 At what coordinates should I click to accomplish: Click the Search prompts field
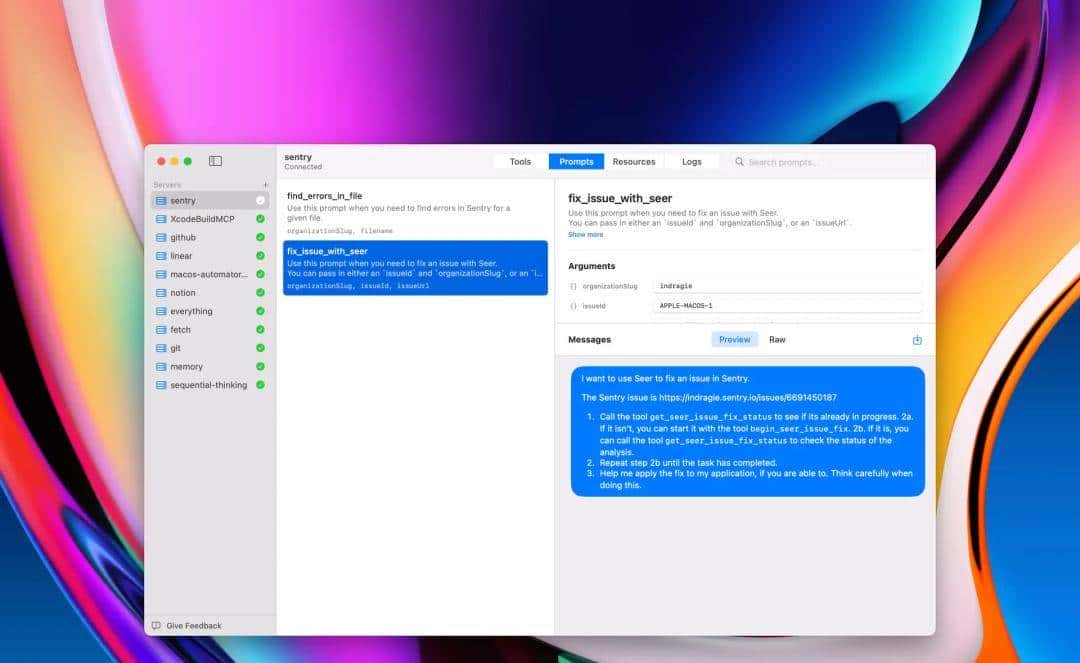coord(830,162)
